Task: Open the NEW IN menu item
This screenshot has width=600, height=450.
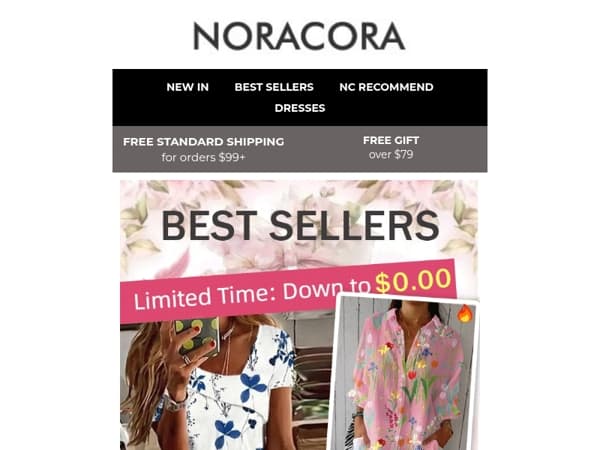Action: 188,87
